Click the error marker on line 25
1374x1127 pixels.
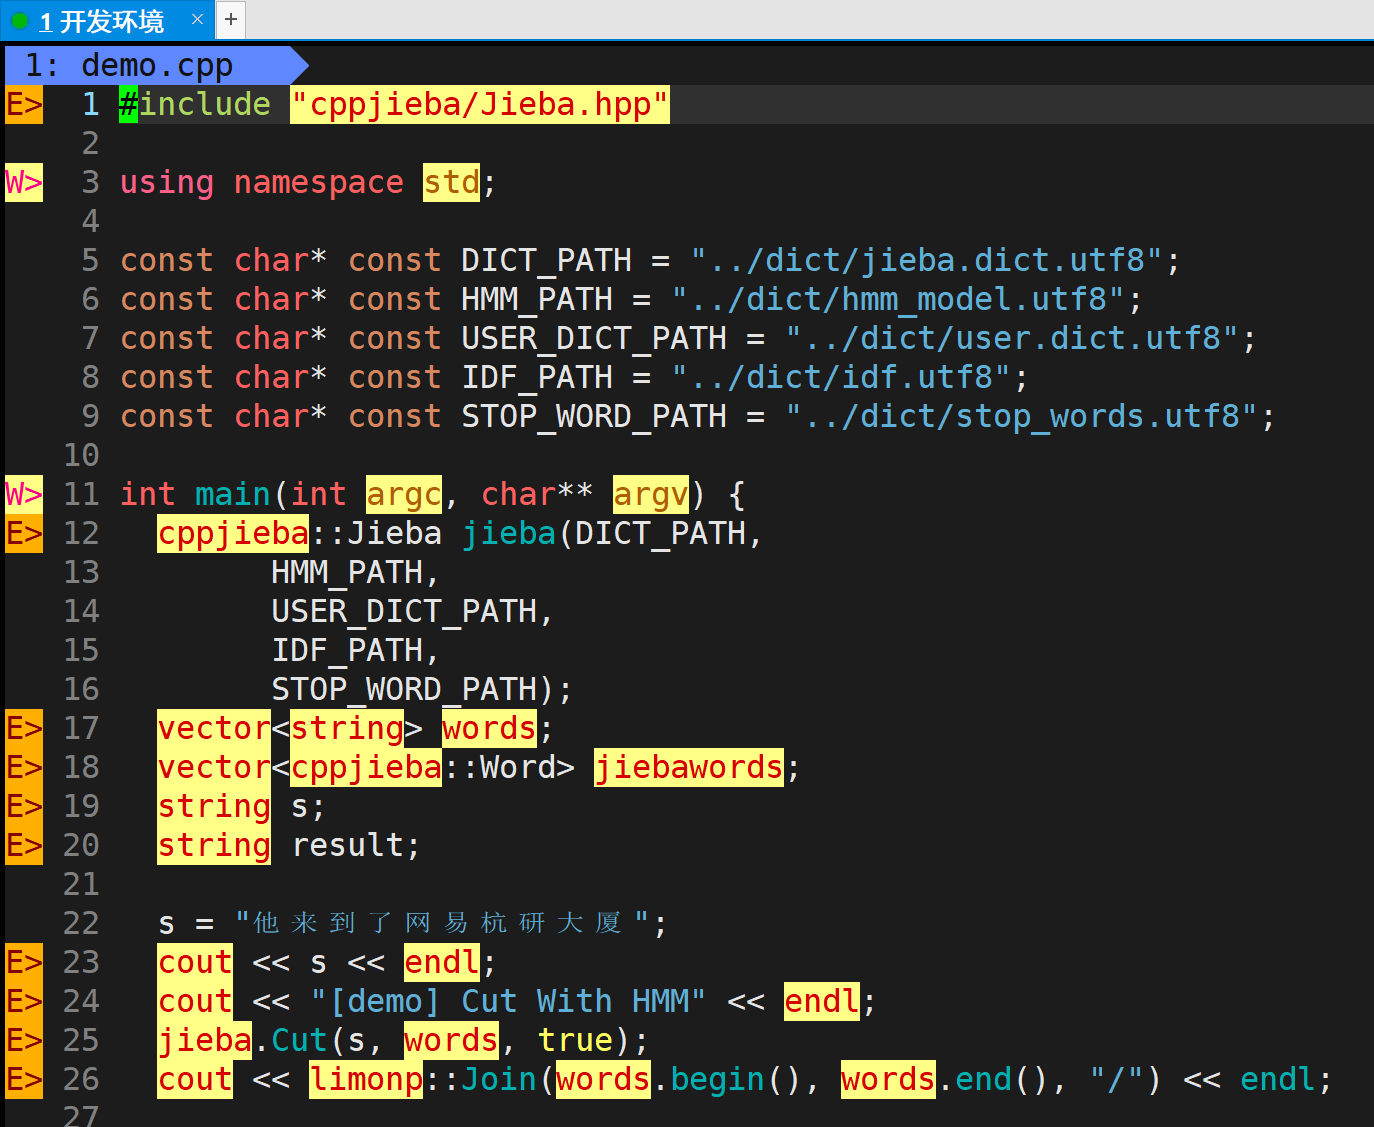(24, 1040)
